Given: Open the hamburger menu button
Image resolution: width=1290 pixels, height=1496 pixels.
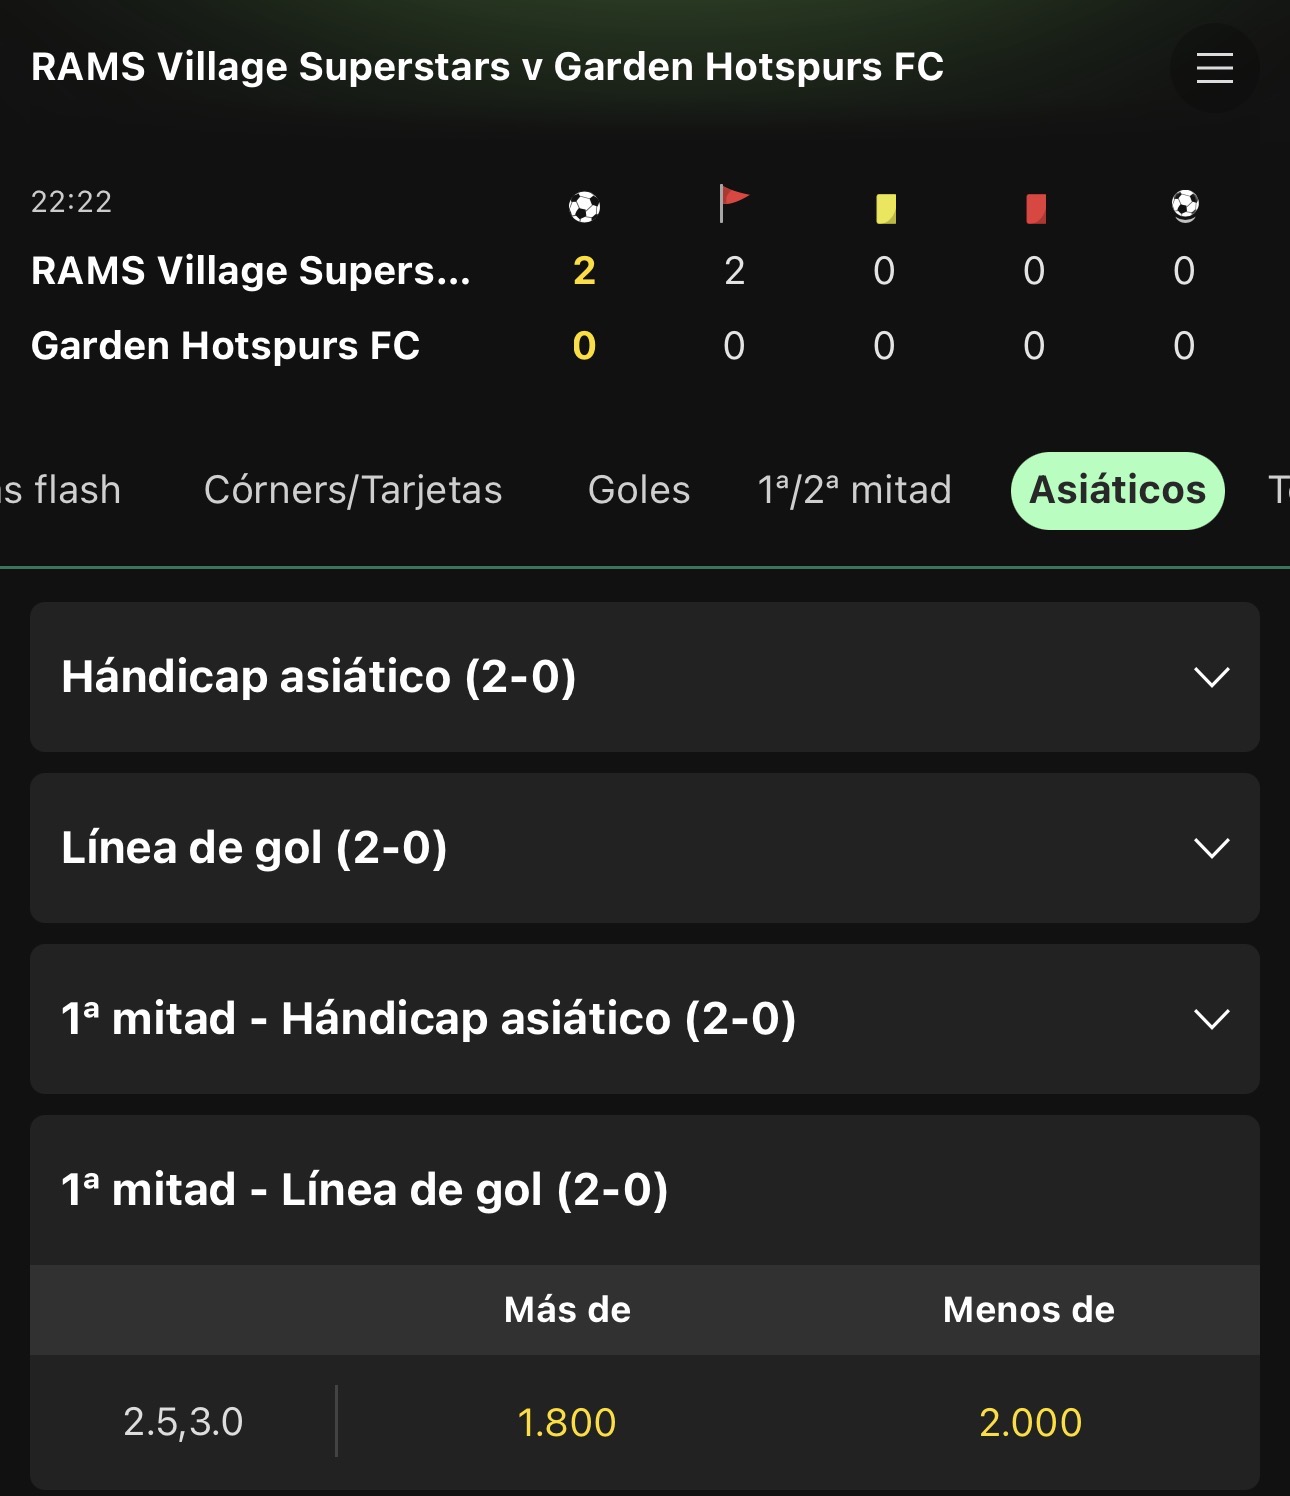Looking at the screenshot, I should (x=1214, y=68).
